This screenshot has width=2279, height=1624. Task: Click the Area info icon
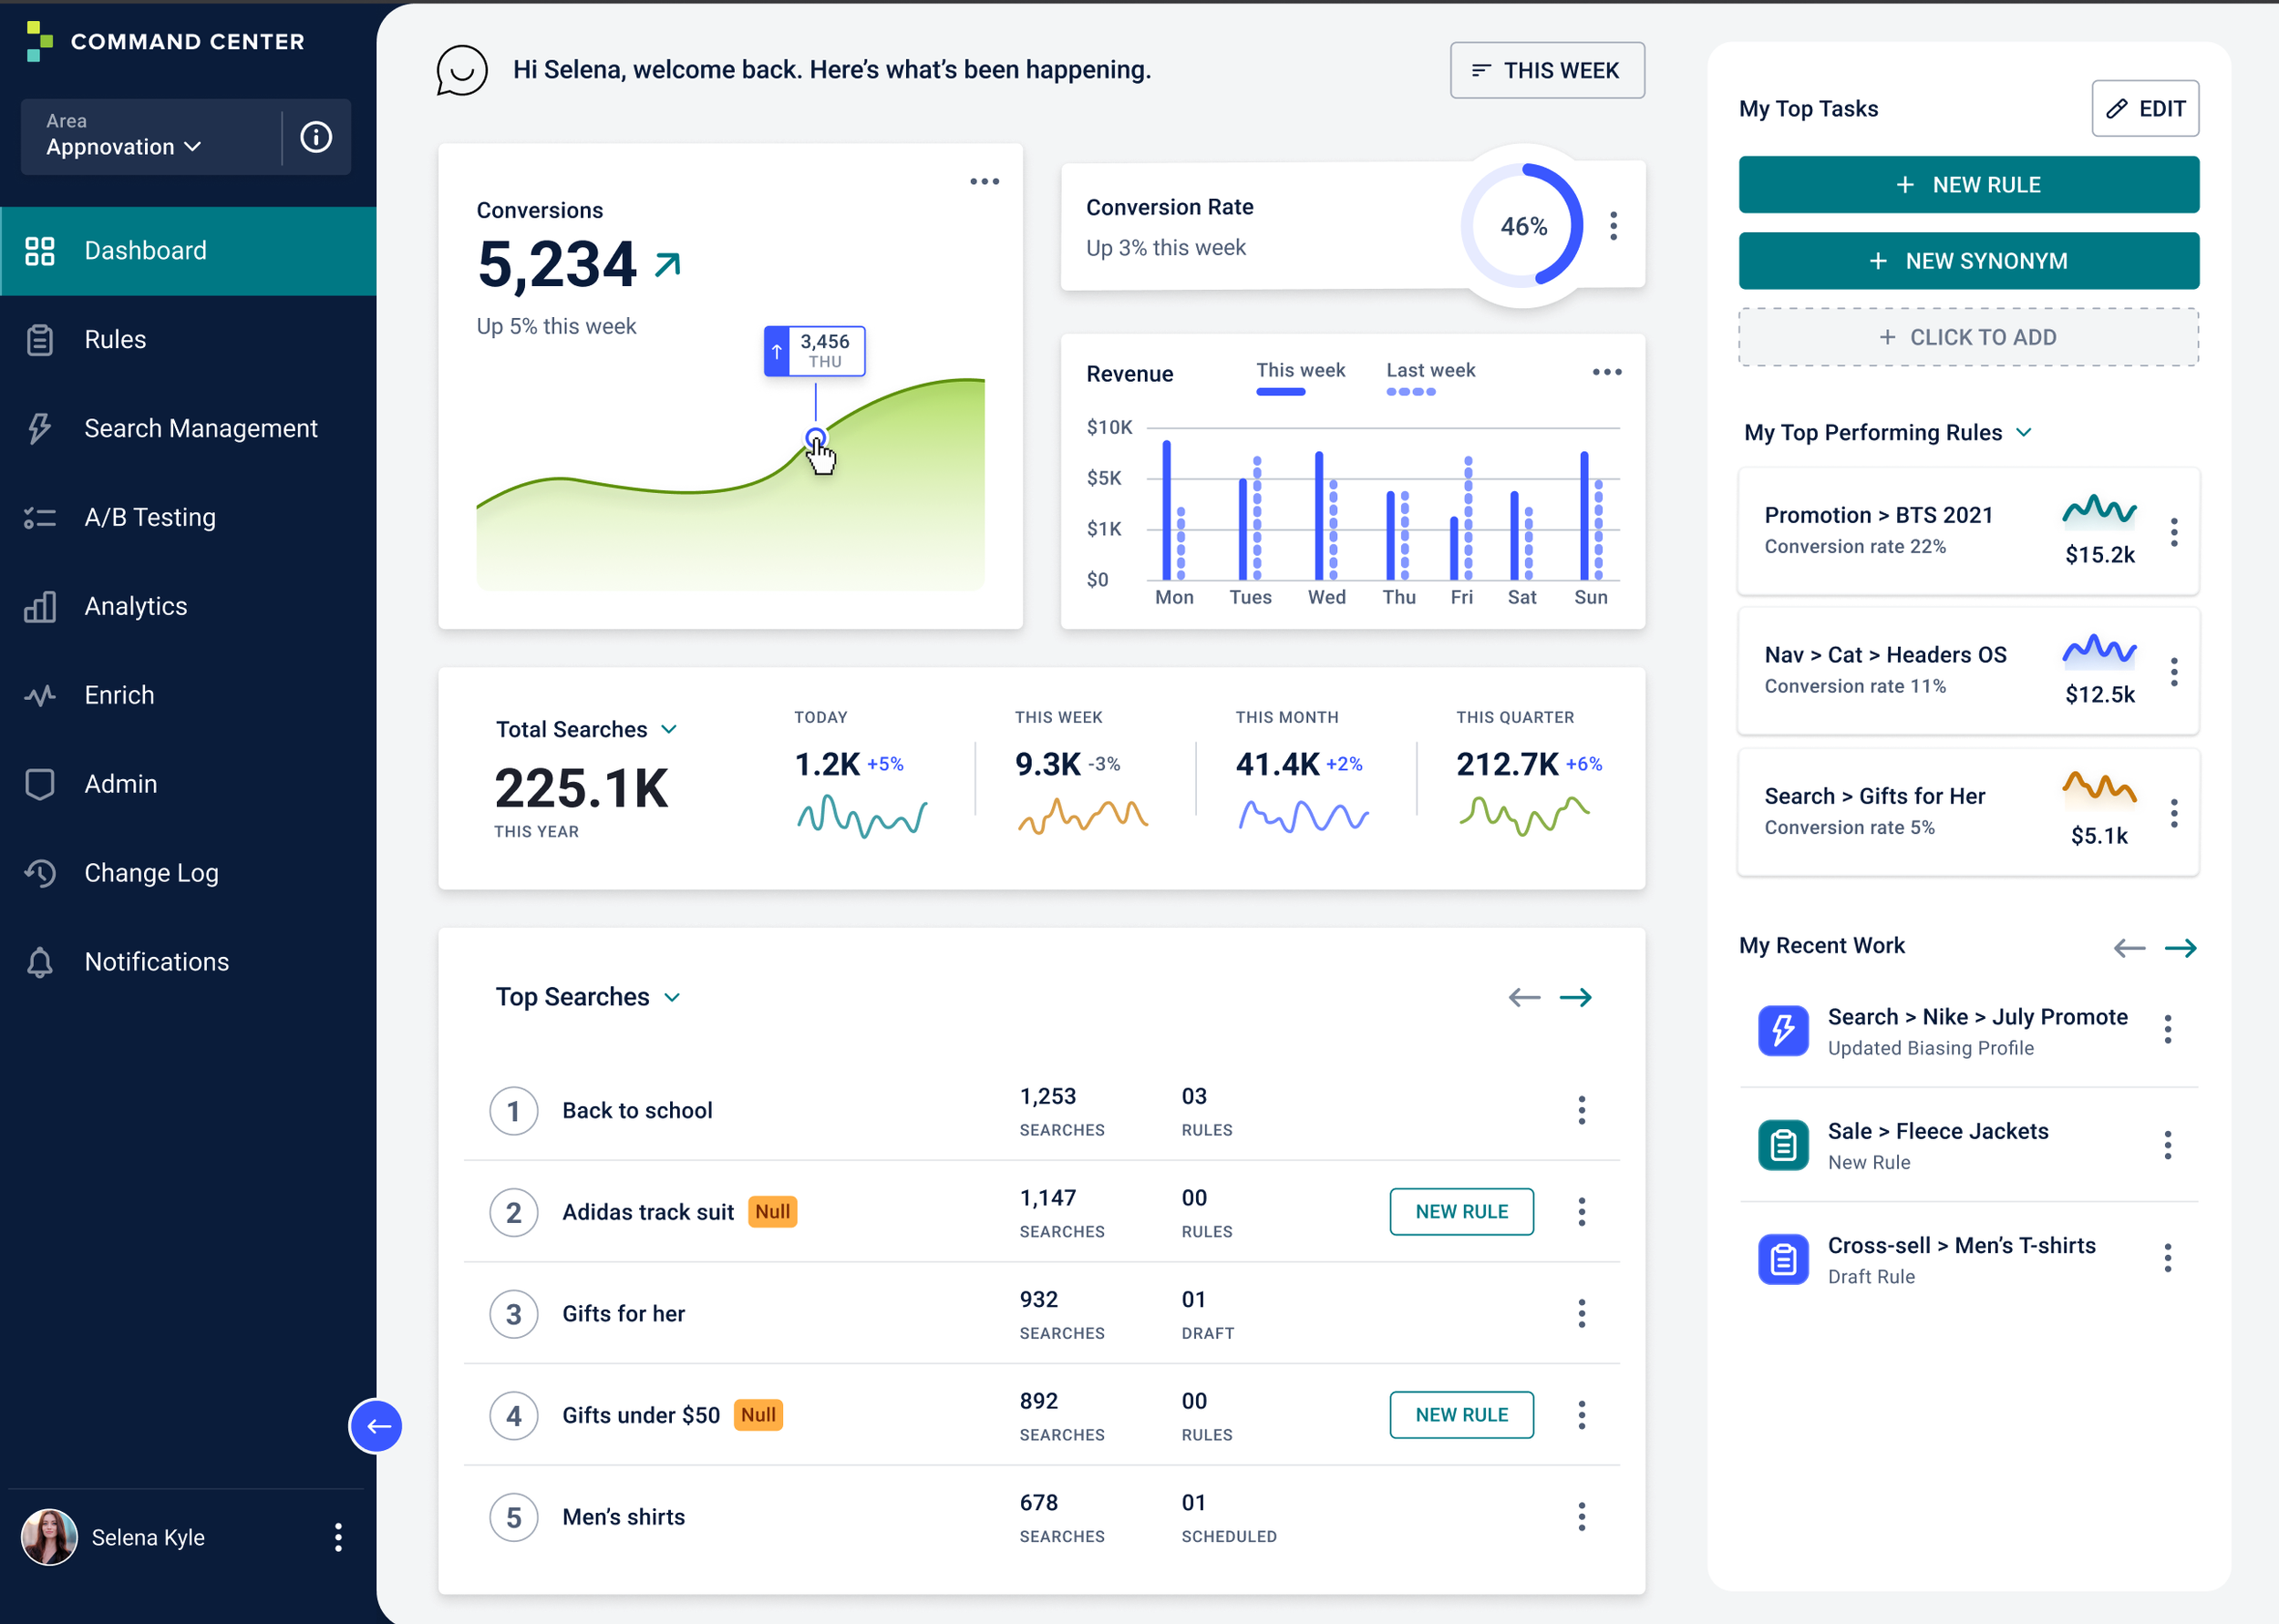316,137
